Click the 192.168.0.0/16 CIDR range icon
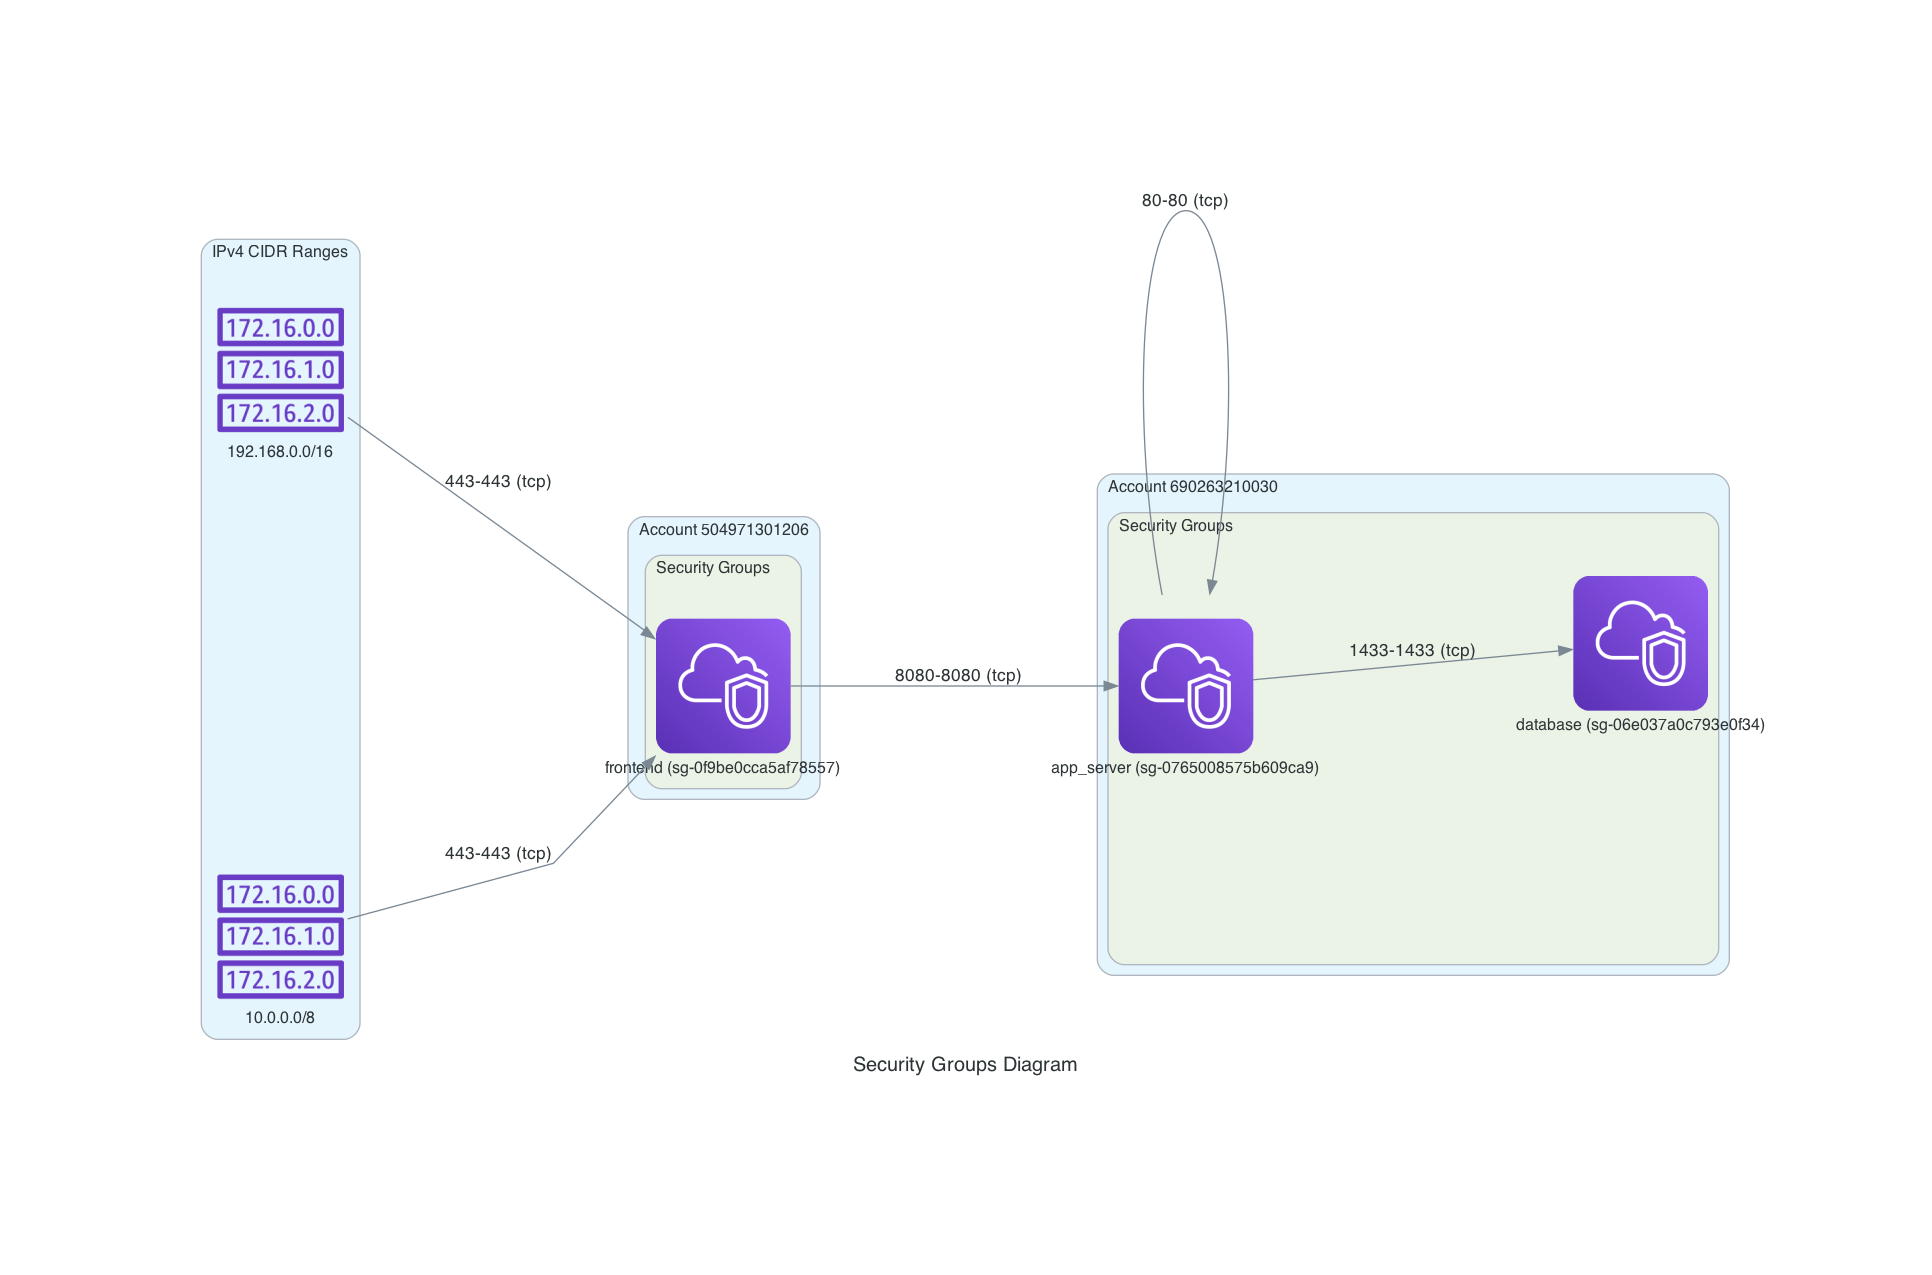 [281, 370]
